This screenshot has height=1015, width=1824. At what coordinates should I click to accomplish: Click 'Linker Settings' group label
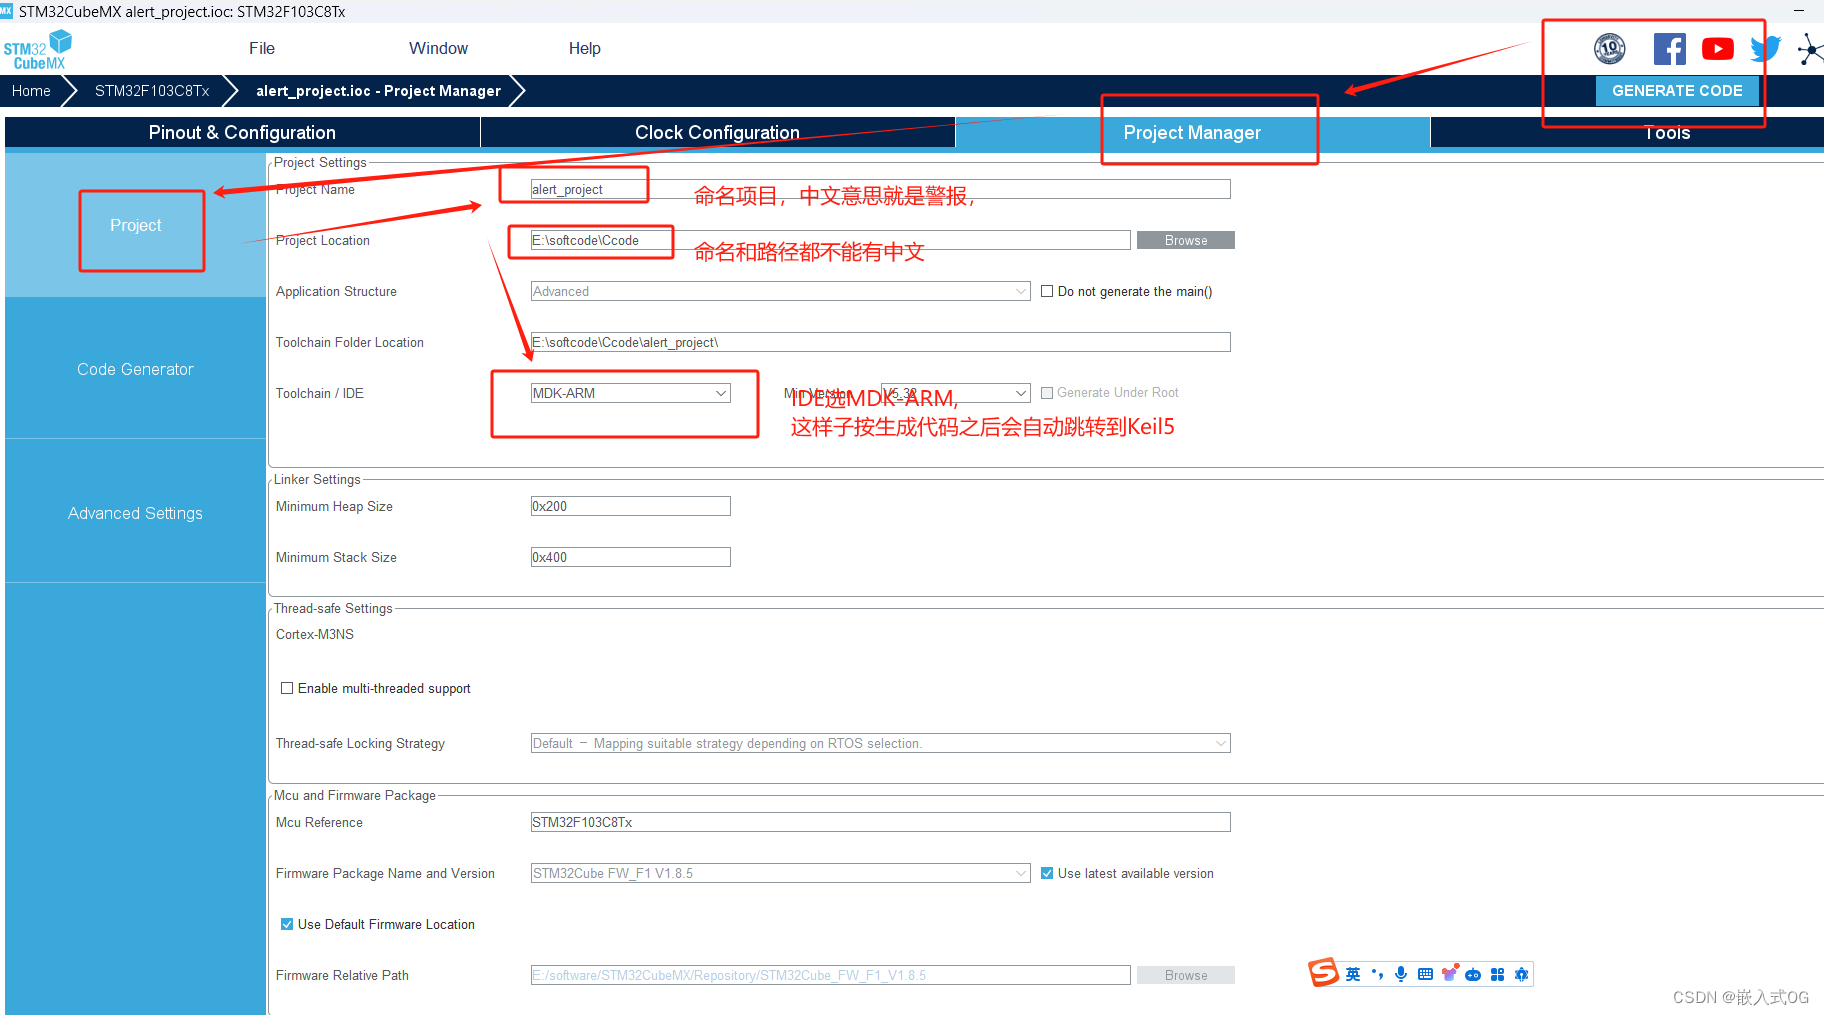click(317, 479)
